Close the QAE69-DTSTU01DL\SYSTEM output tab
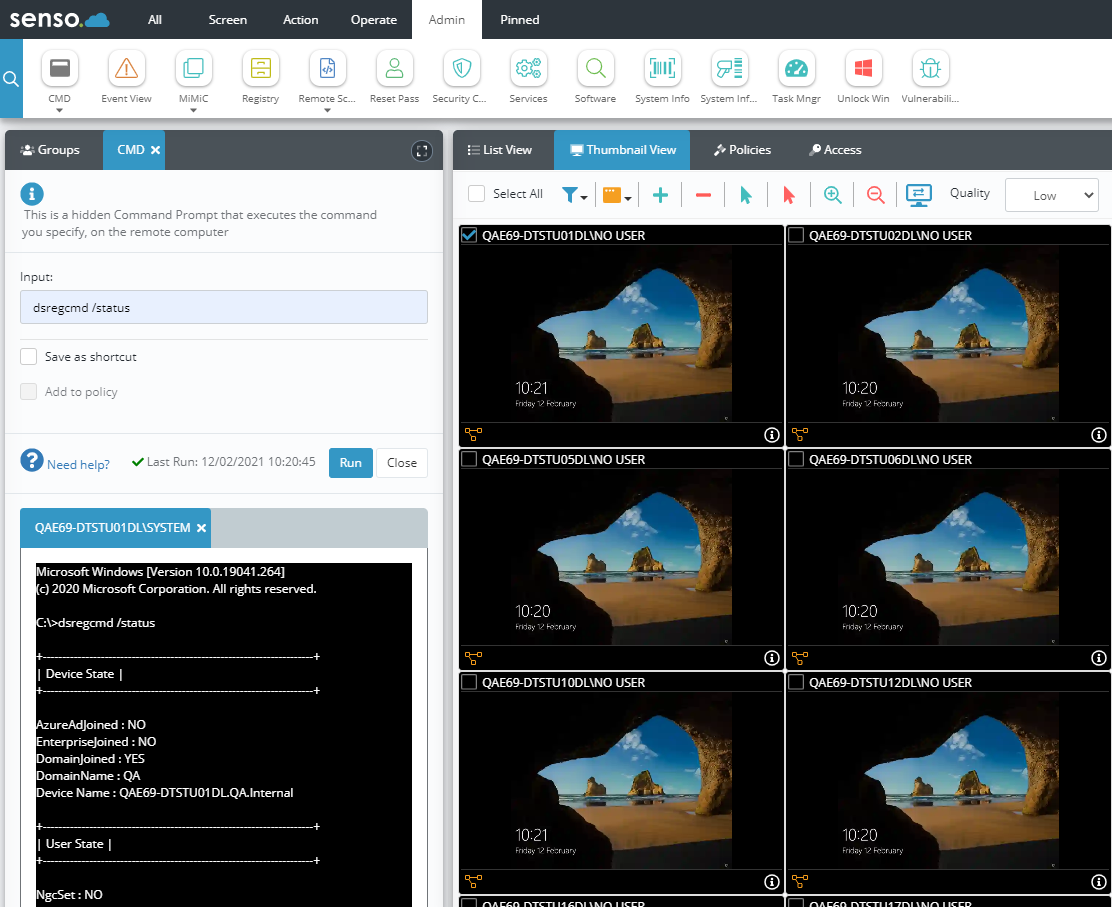This screenshot has height=907, width=1112. pyautogui.click(x=201, y=528)
